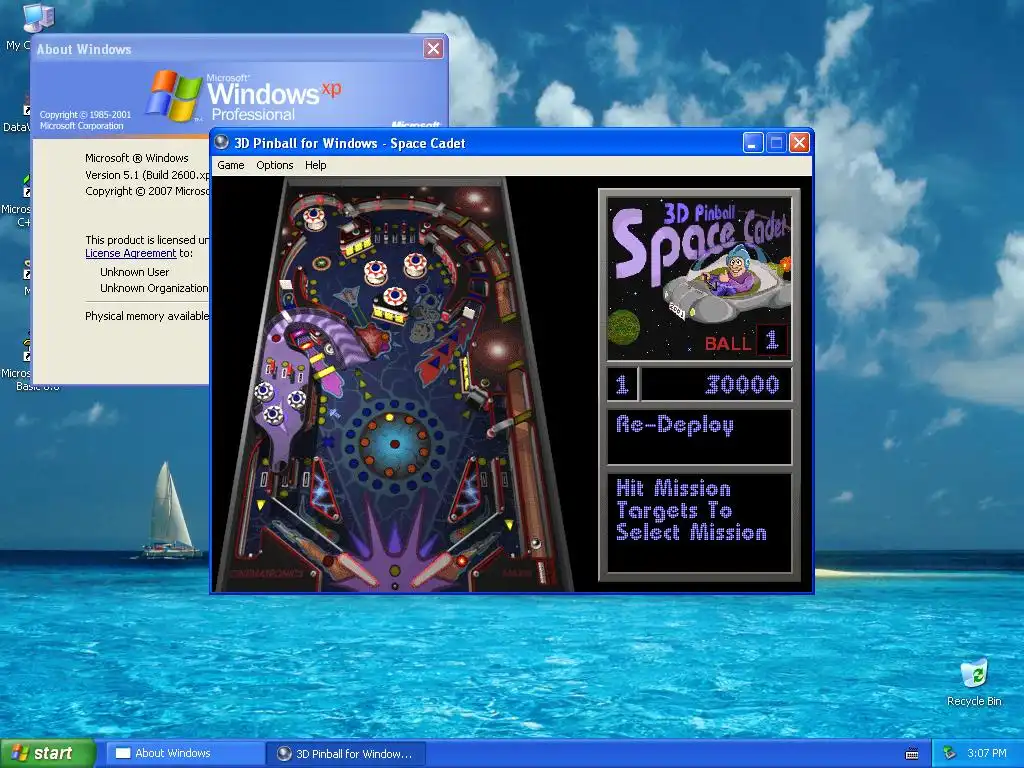Click the Unknown Organization text

(154, 288)
